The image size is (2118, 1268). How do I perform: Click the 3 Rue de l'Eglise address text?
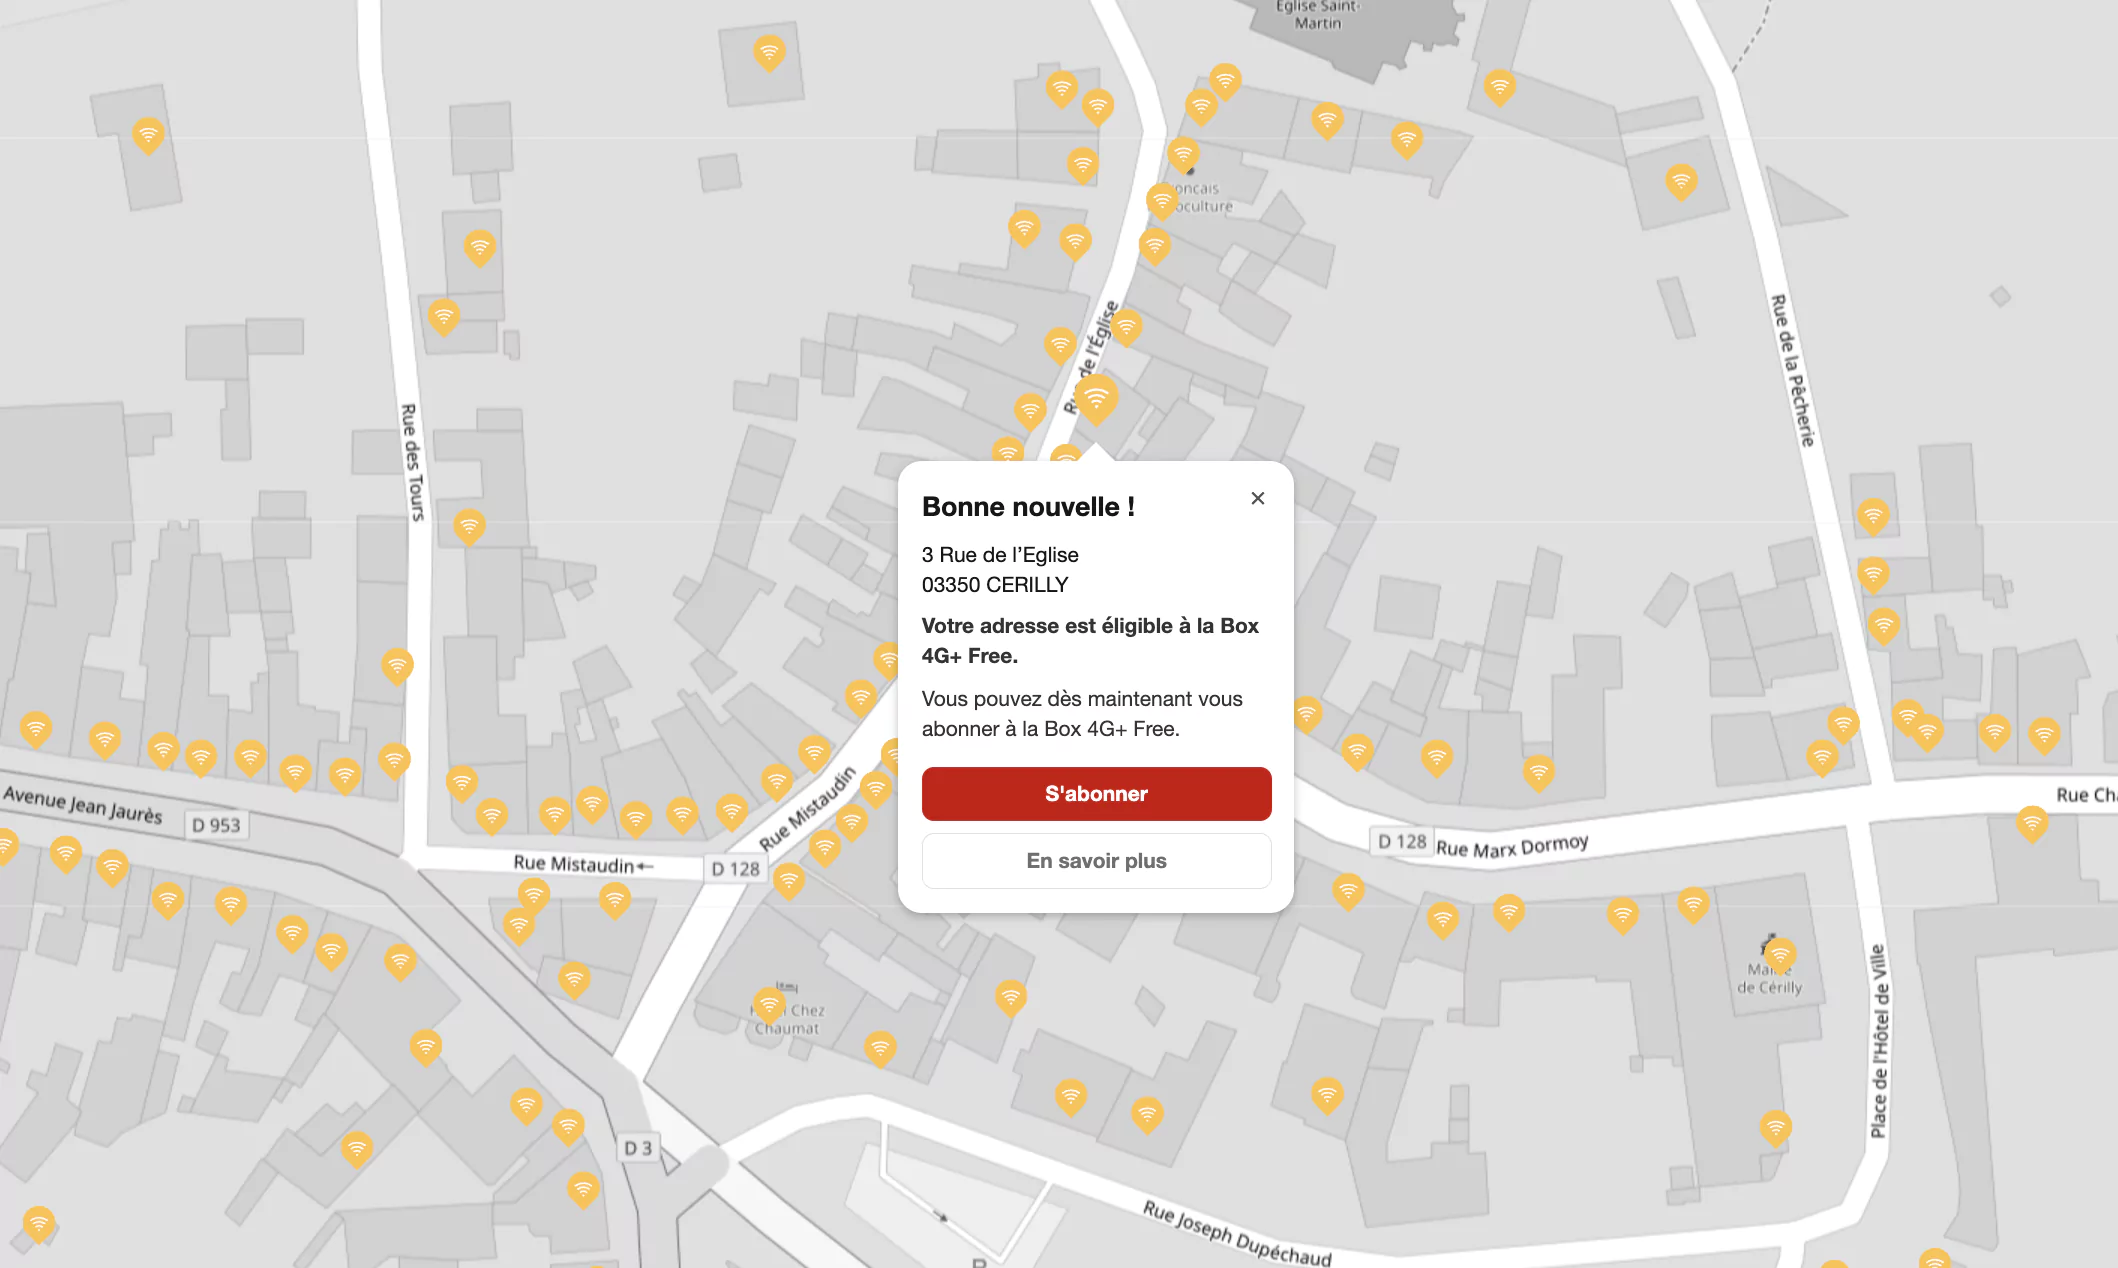coord(1000,555)
